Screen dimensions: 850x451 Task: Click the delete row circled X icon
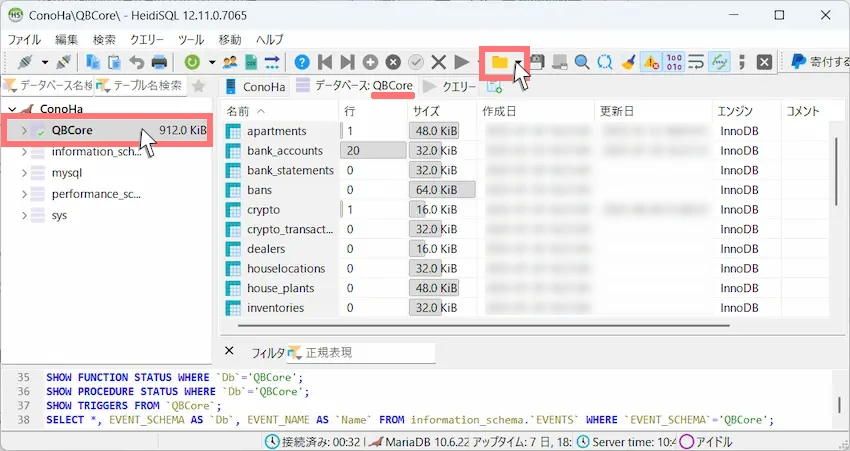pyautogui.click(x=393, y=62)
